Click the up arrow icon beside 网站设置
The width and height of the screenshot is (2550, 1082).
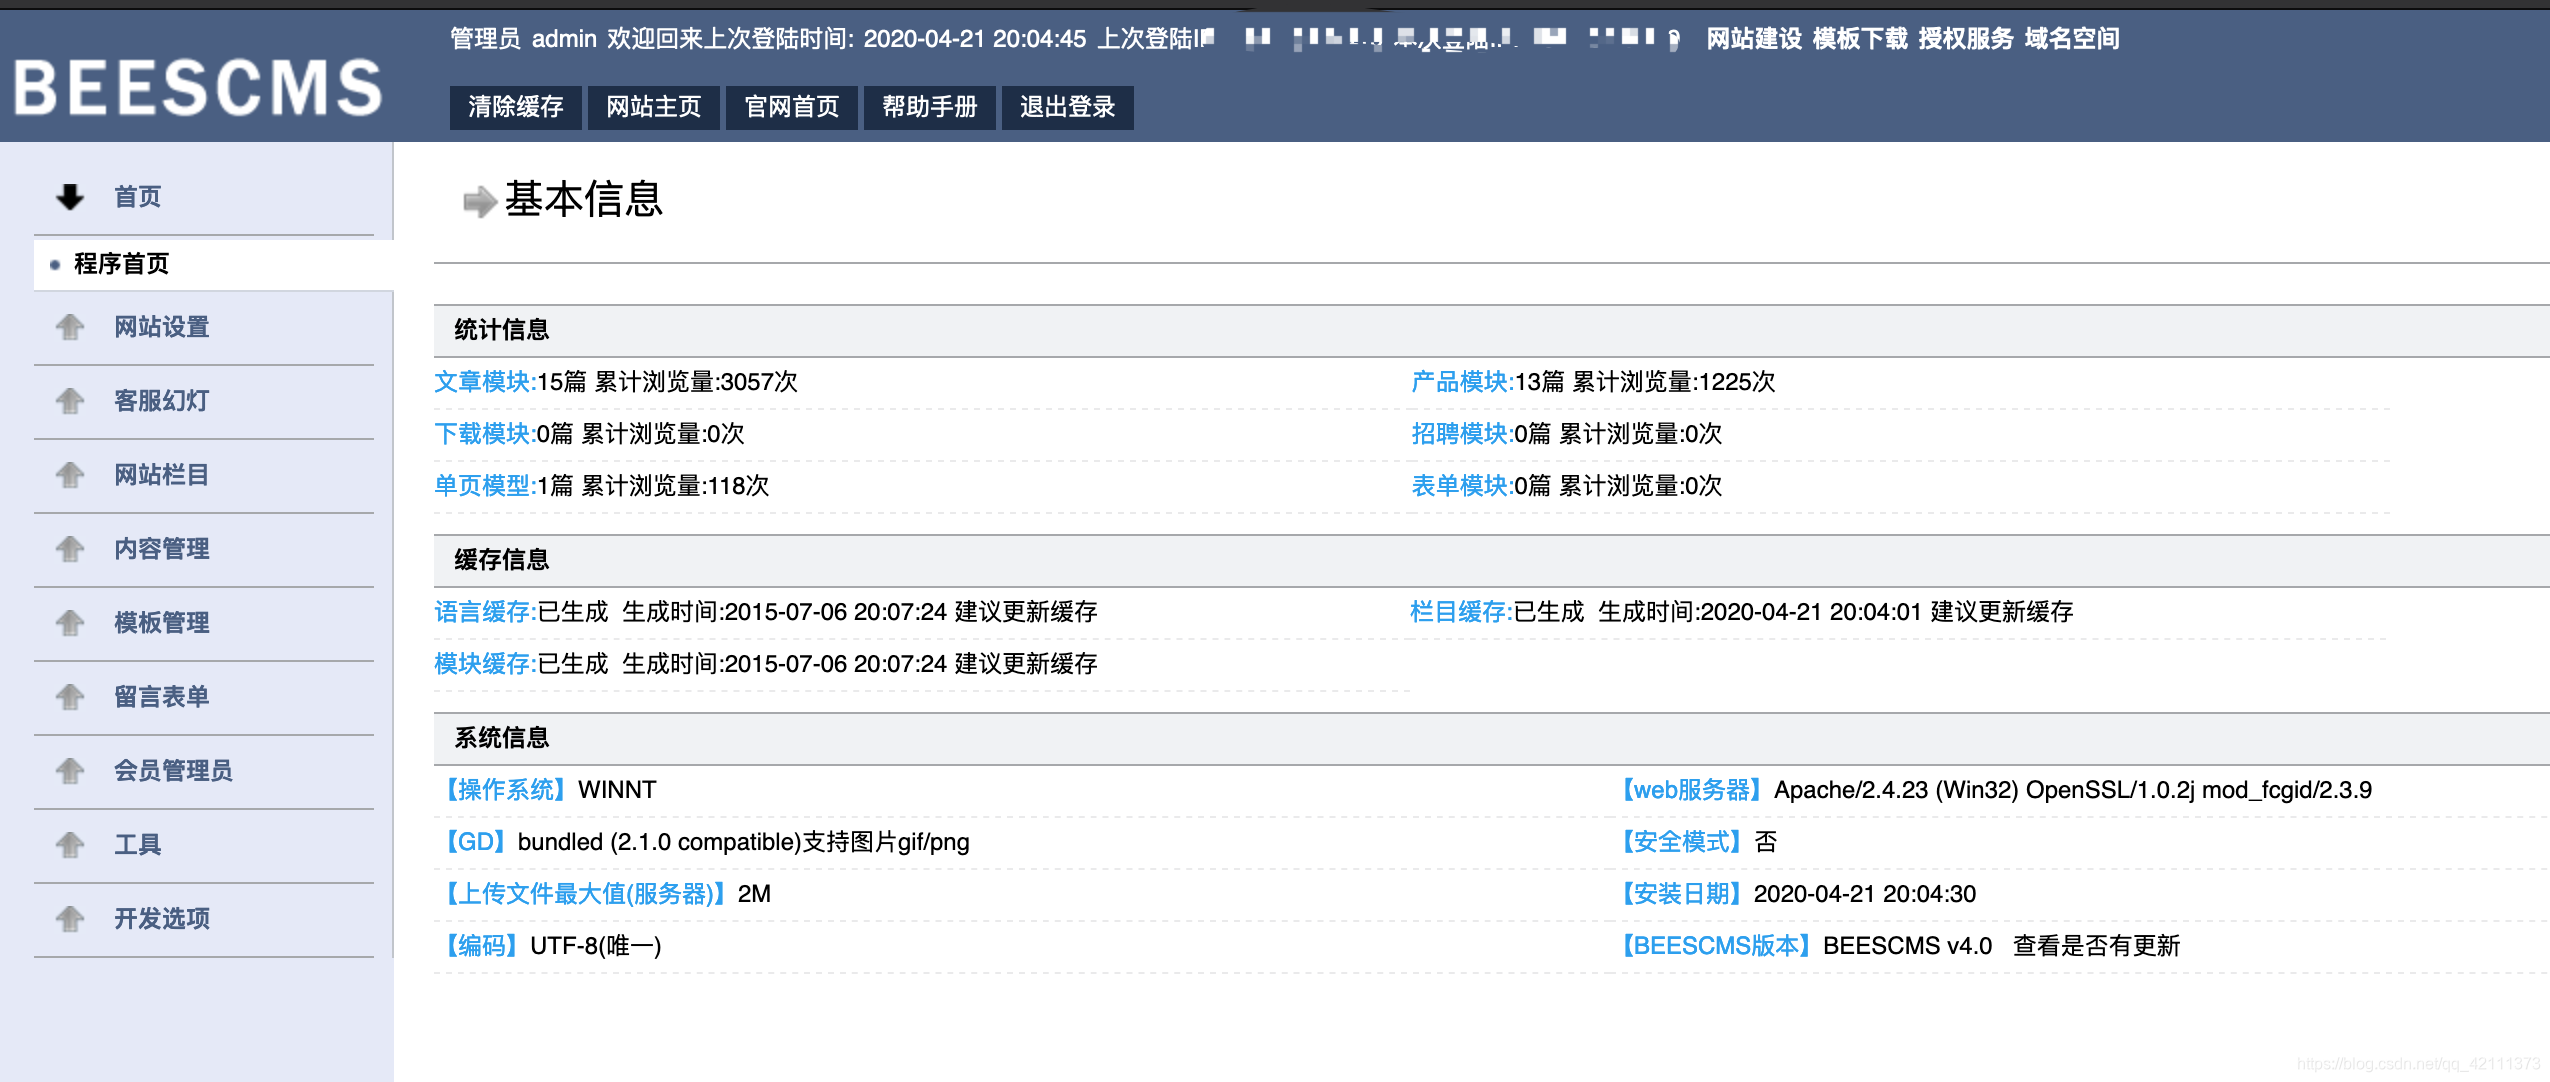(x=69, y=327)
